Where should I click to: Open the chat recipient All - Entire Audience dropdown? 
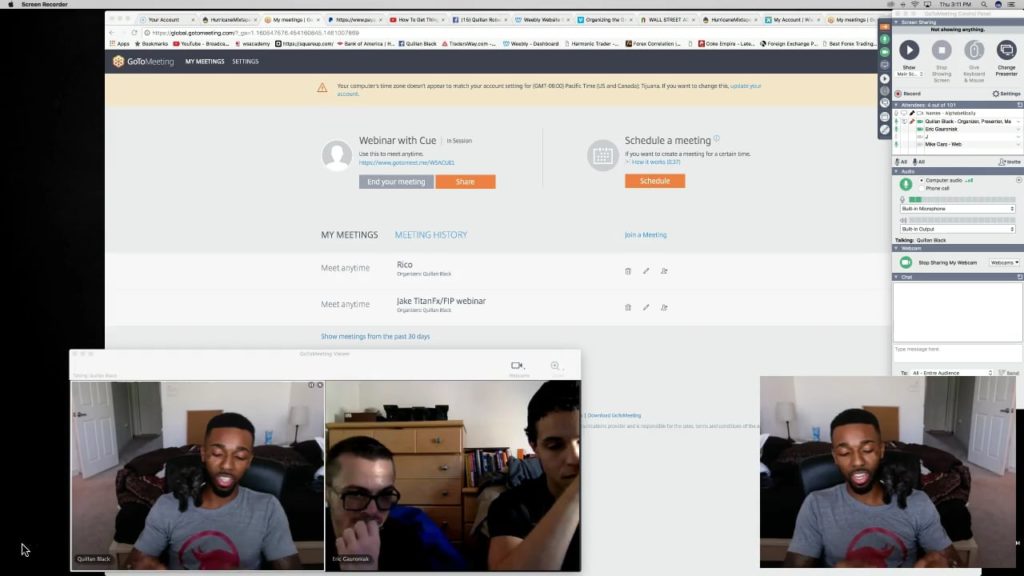coord(952,373)
